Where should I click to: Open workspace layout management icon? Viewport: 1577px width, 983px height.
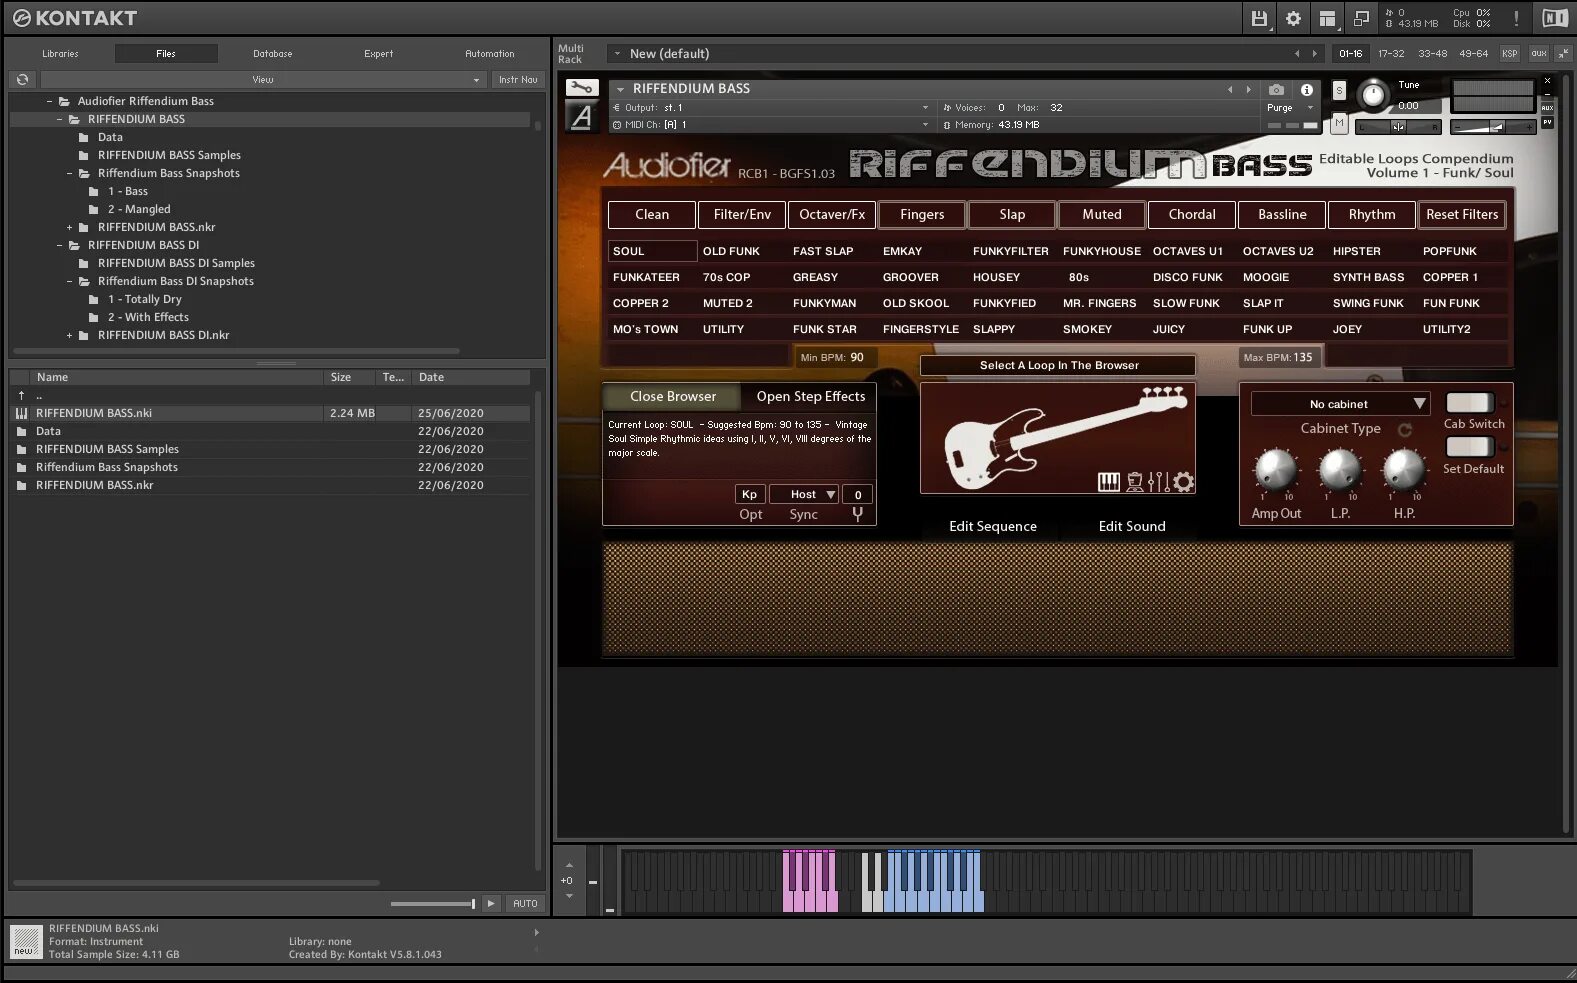[x=1327, y=18]
